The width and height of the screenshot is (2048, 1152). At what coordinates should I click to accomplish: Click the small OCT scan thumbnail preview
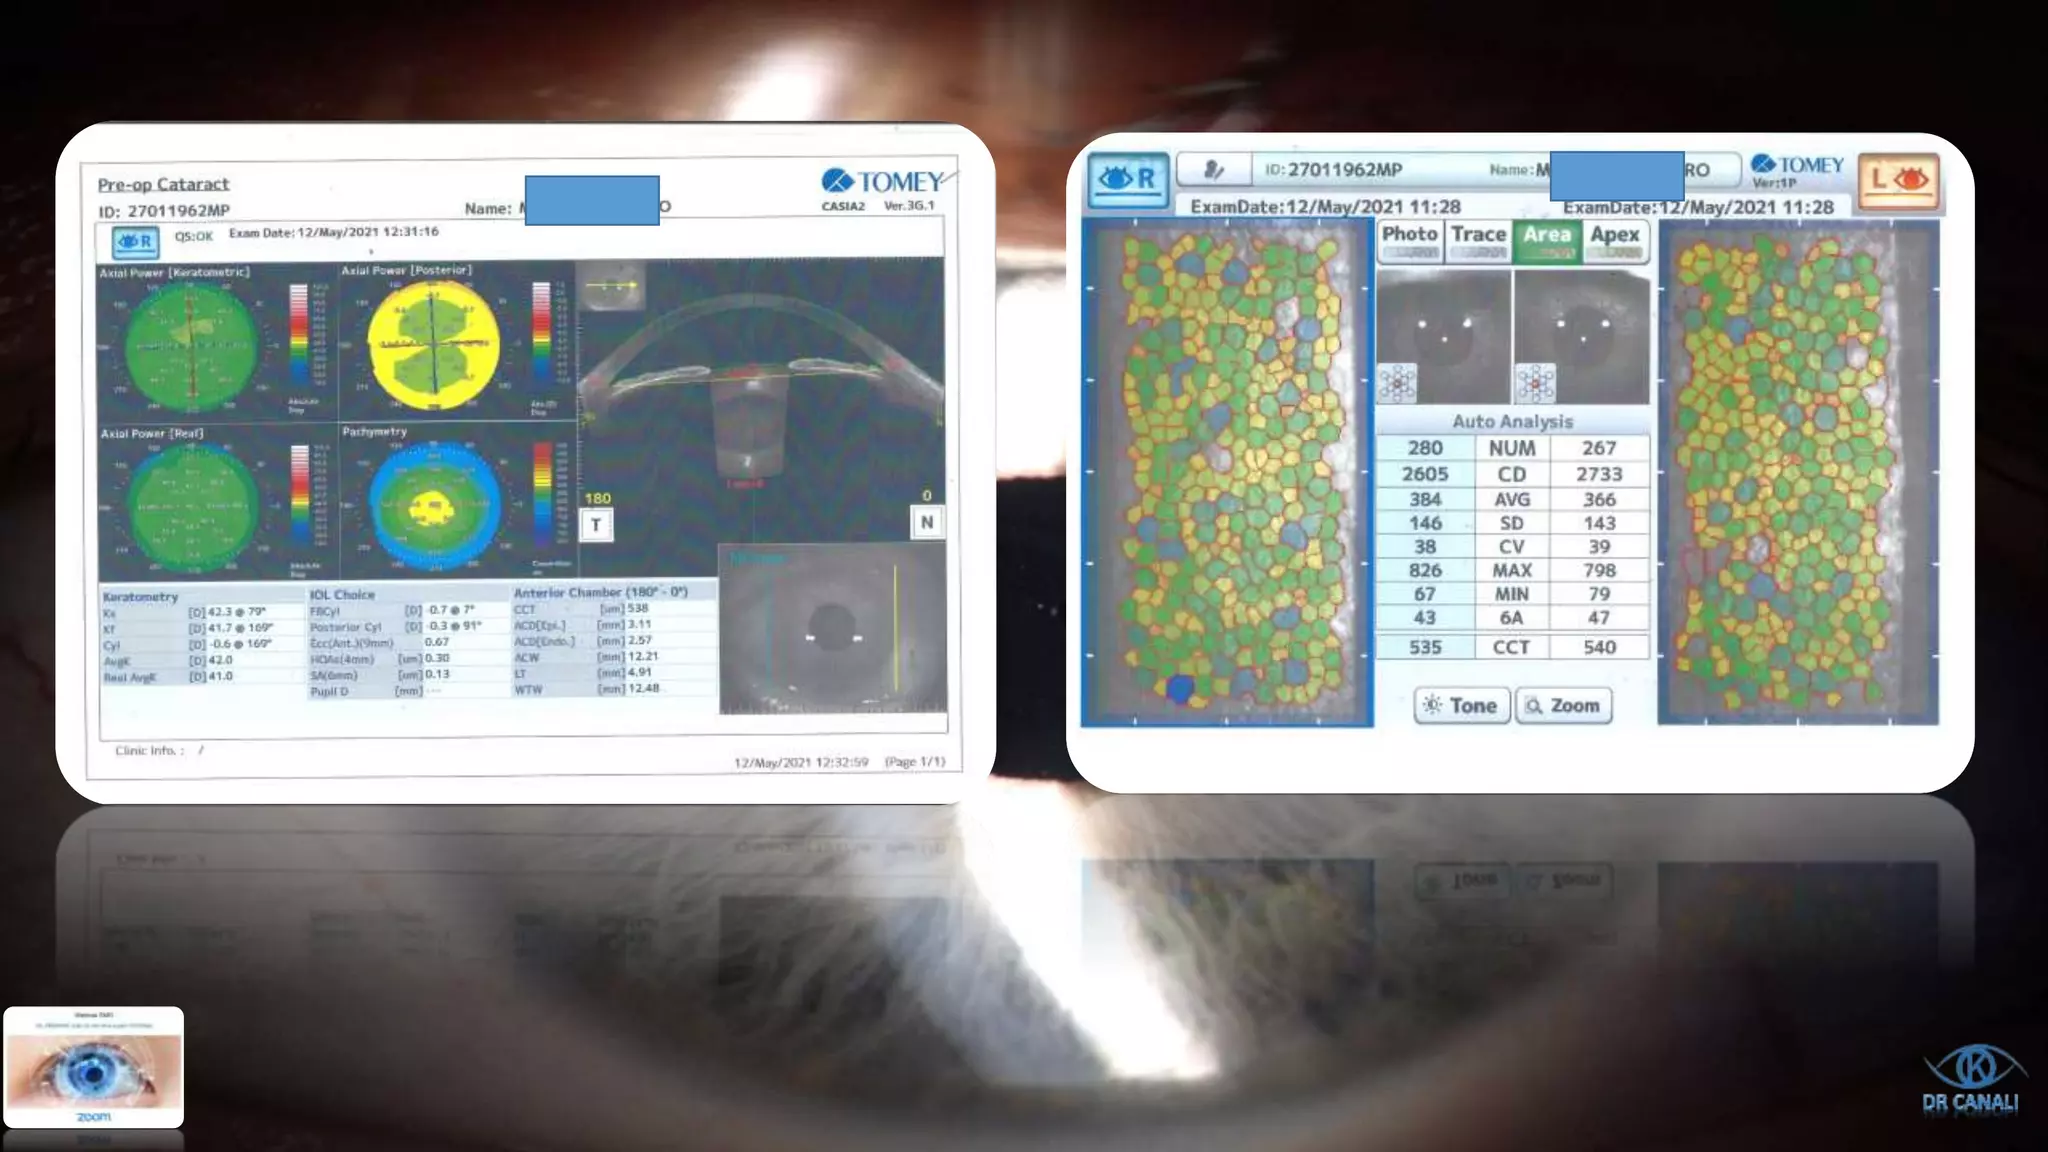tap(611, 285)
